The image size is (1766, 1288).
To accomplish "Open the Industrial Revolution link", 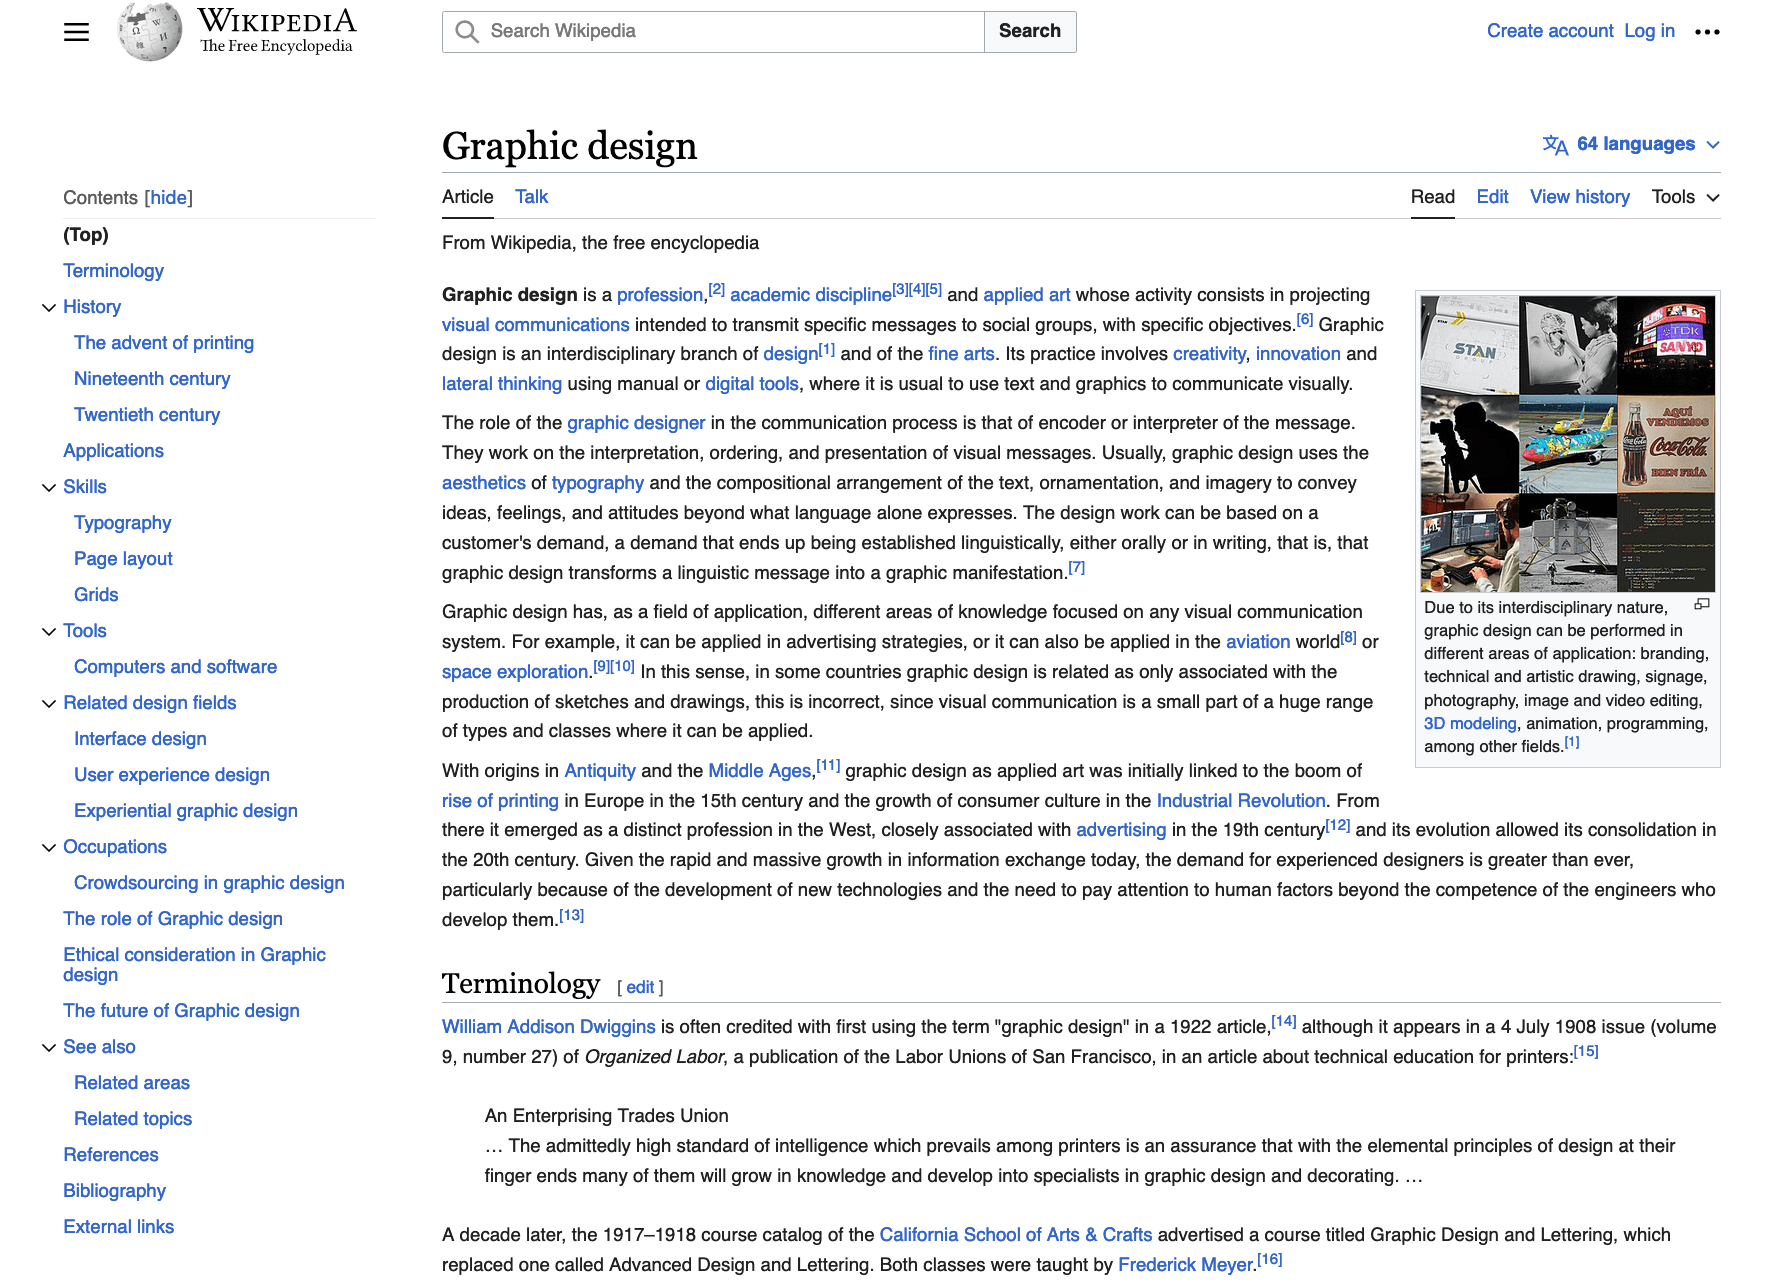I will [x=1241, y=801].
